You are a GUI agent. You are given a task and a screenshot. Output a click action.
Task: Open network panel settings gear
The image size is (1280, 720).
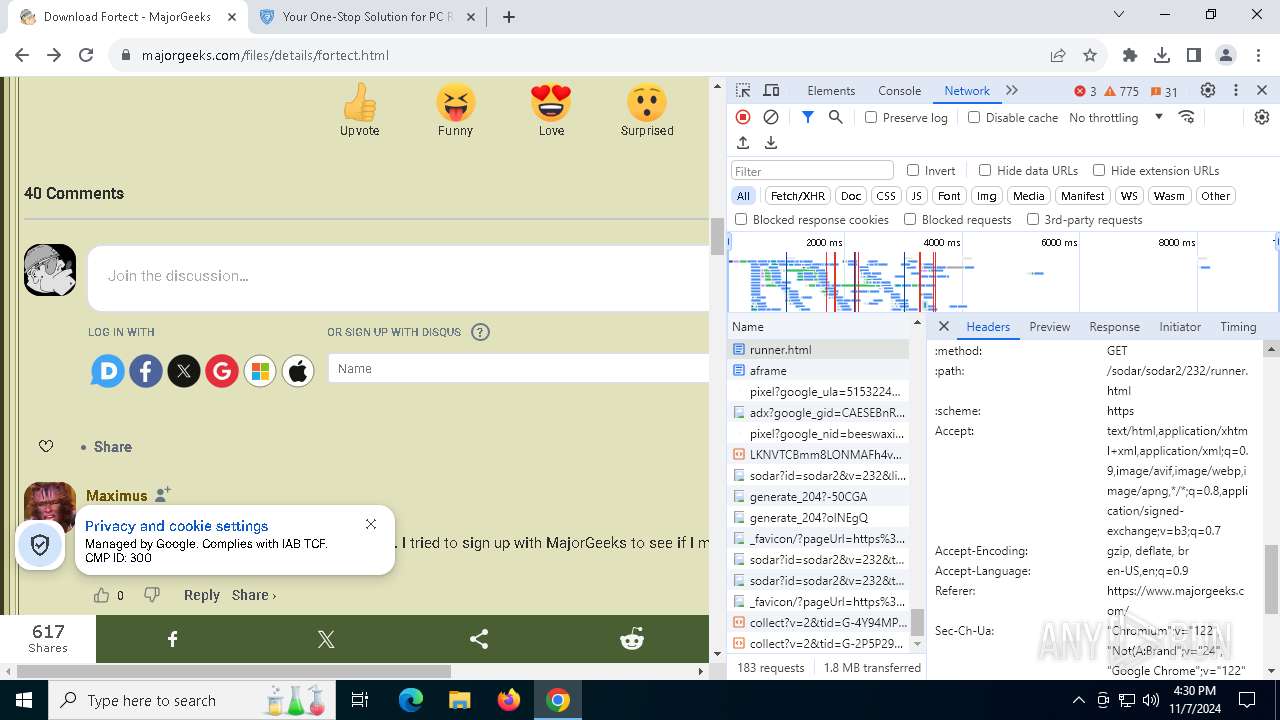1262,117
